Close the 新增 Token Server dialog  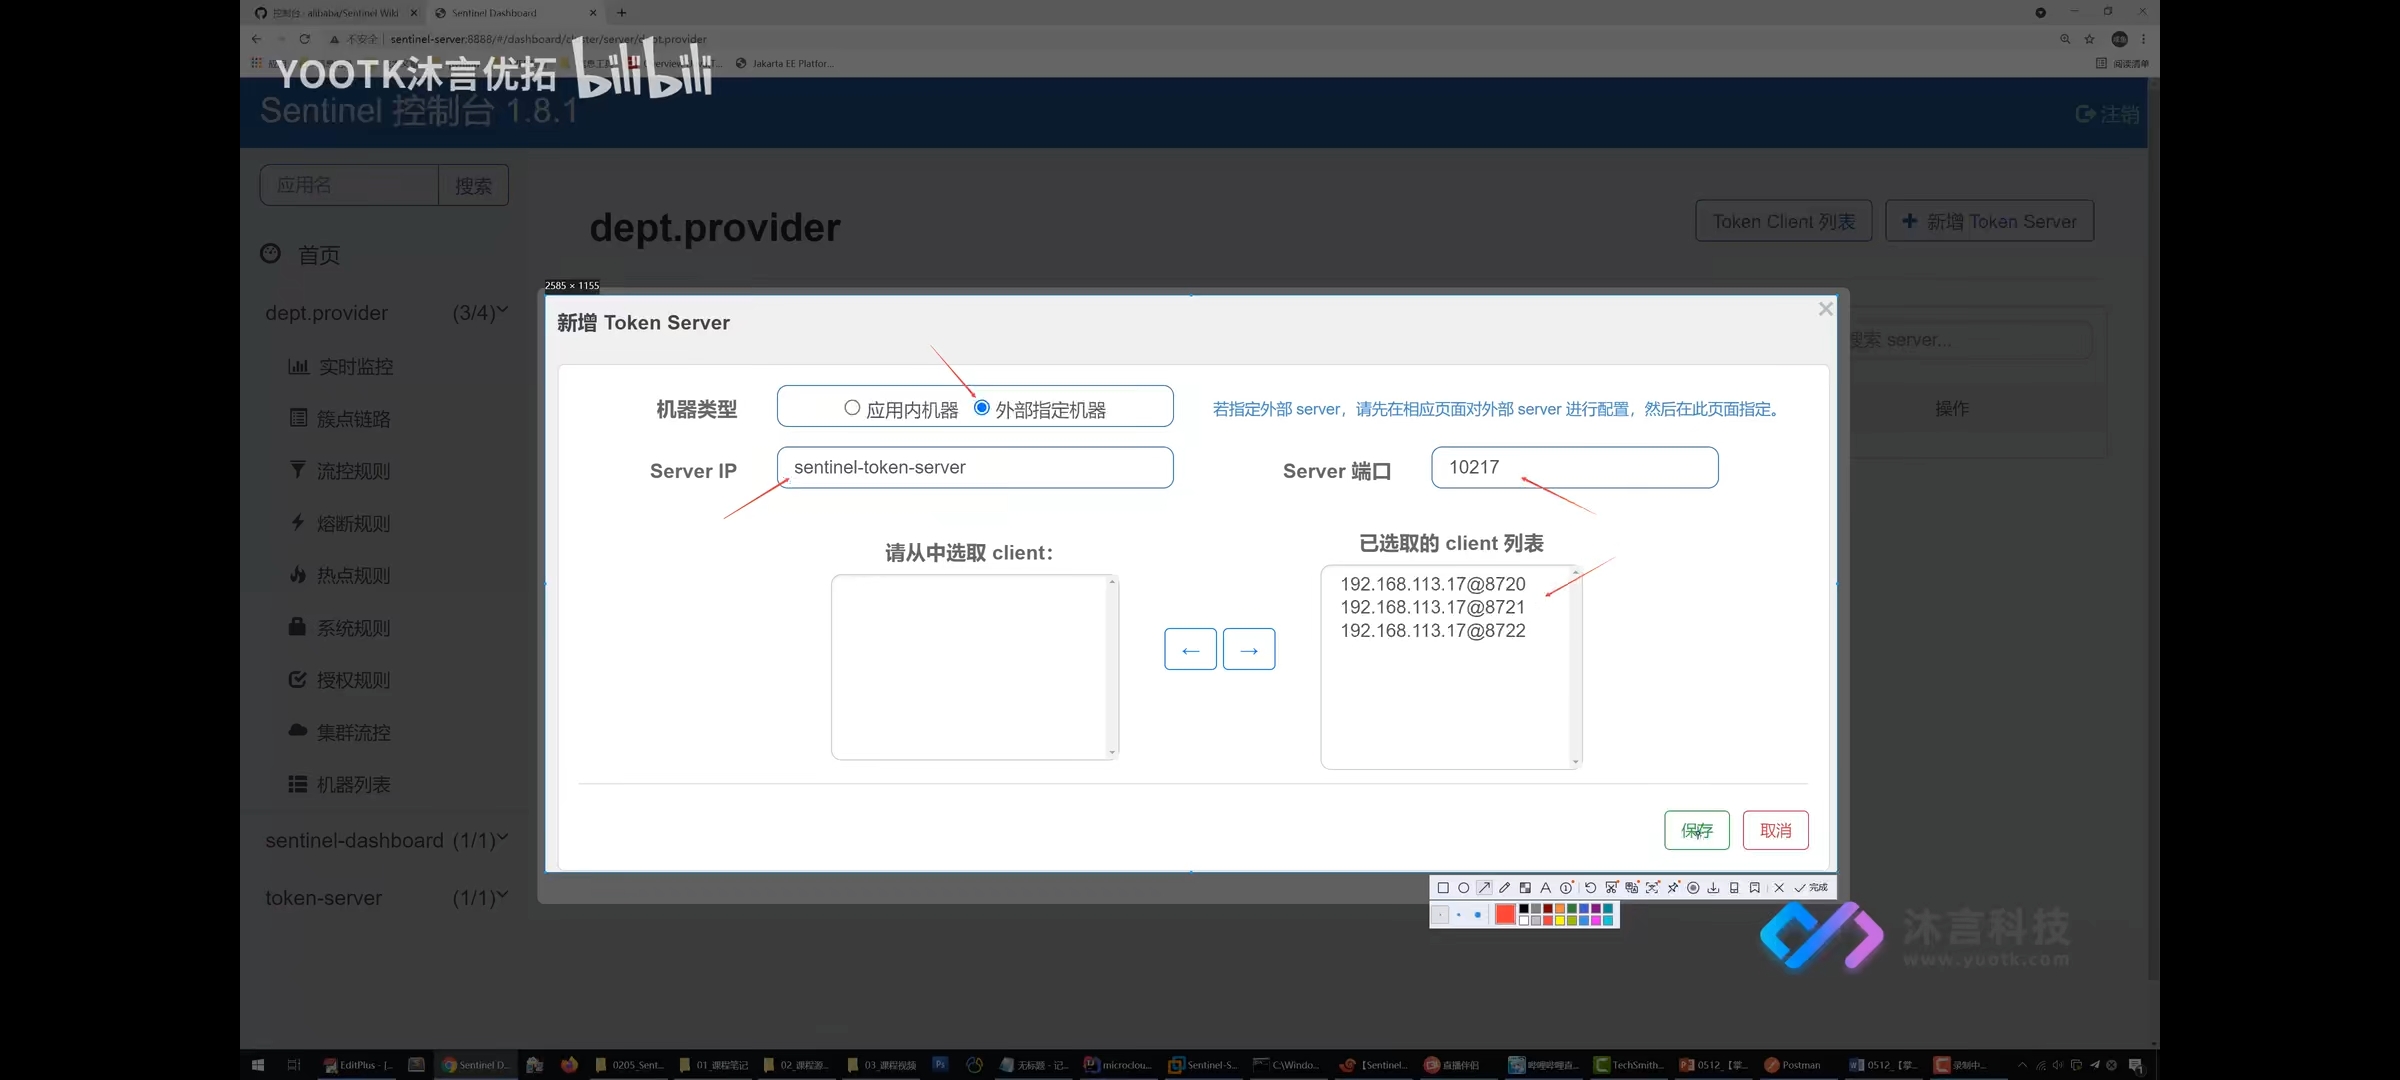(x=1826, y=309)
